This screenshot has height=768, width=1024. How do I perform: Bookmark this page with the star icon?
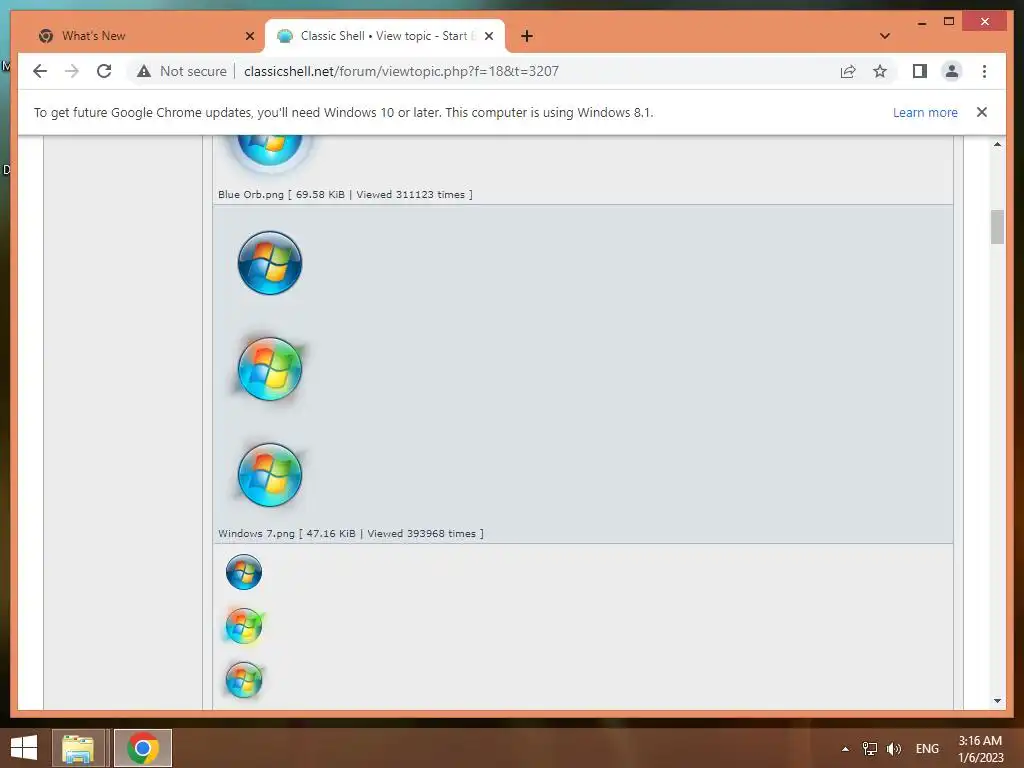pos(880,71)
